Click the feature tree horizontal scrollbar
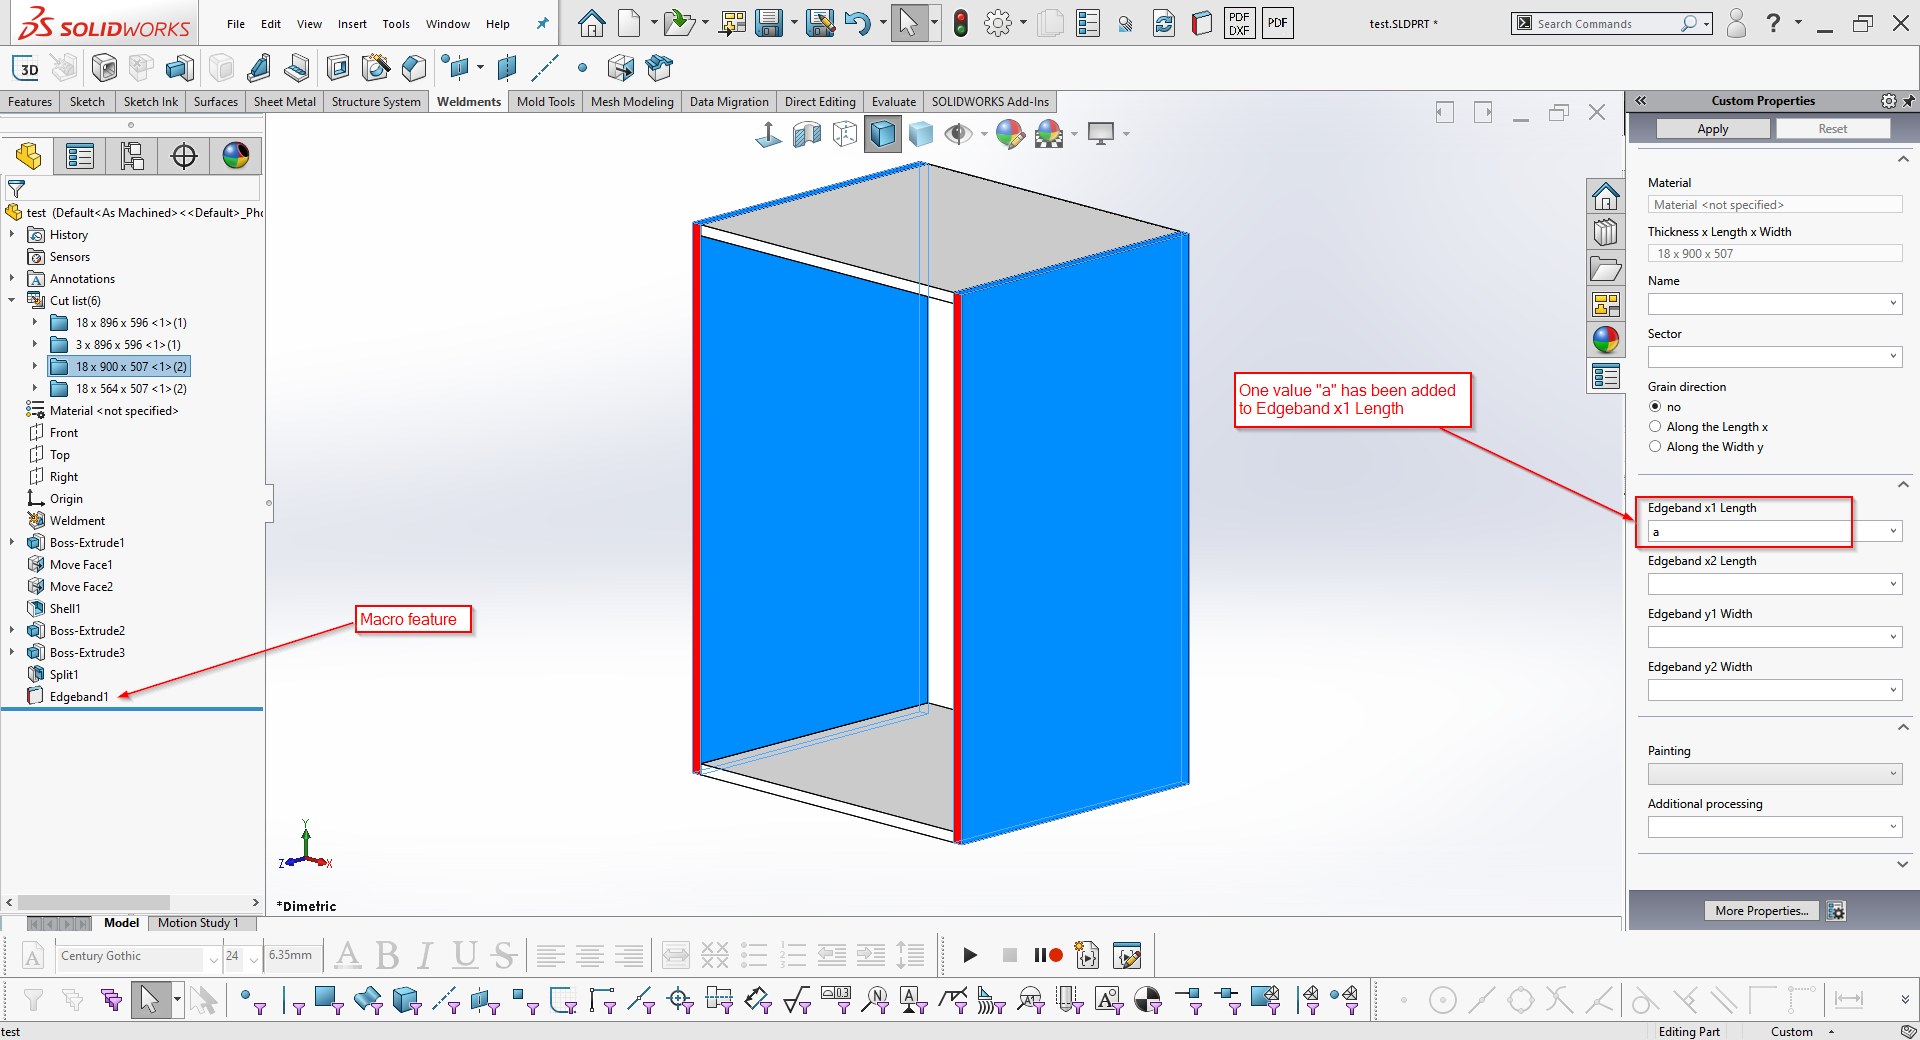Screen dimensions: 1920x1040 click(x=94, y=902)
